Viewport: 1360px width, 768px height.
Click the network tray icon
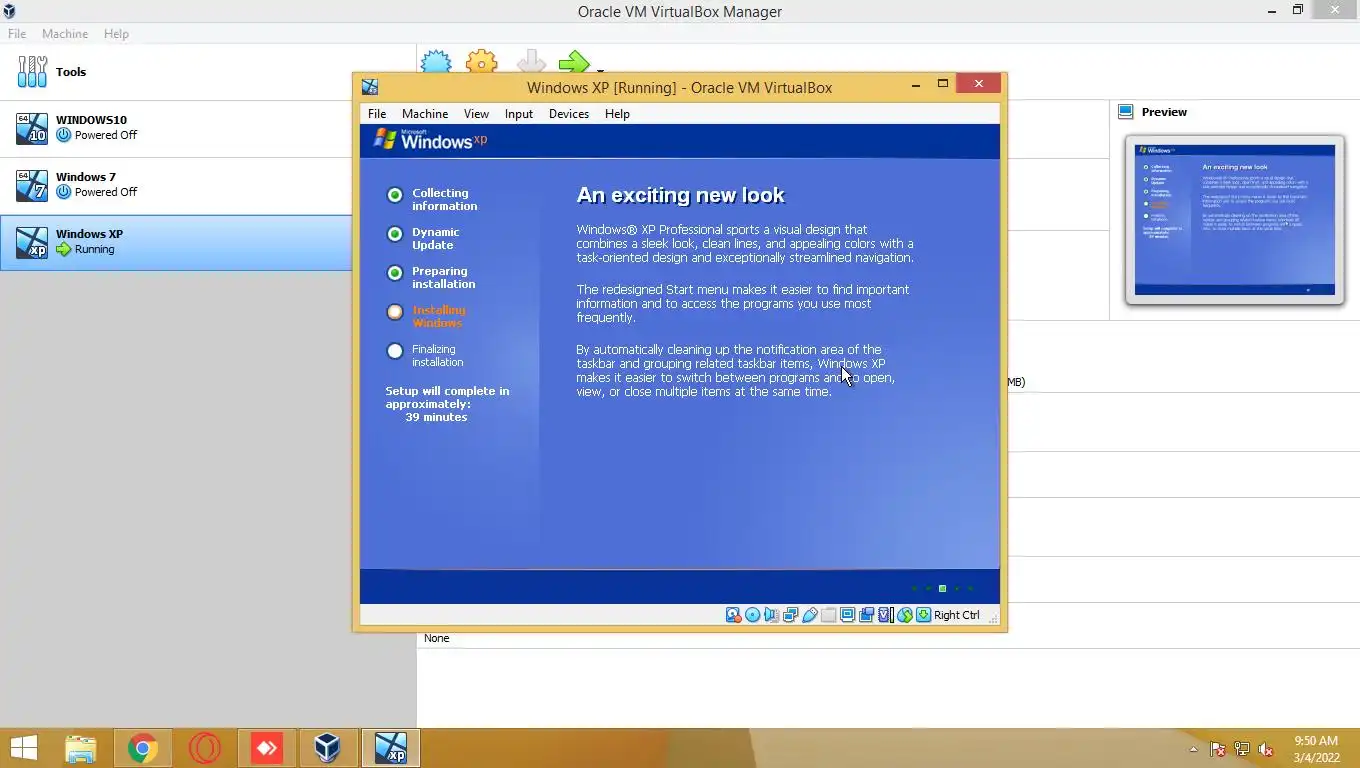point(1242,749)
